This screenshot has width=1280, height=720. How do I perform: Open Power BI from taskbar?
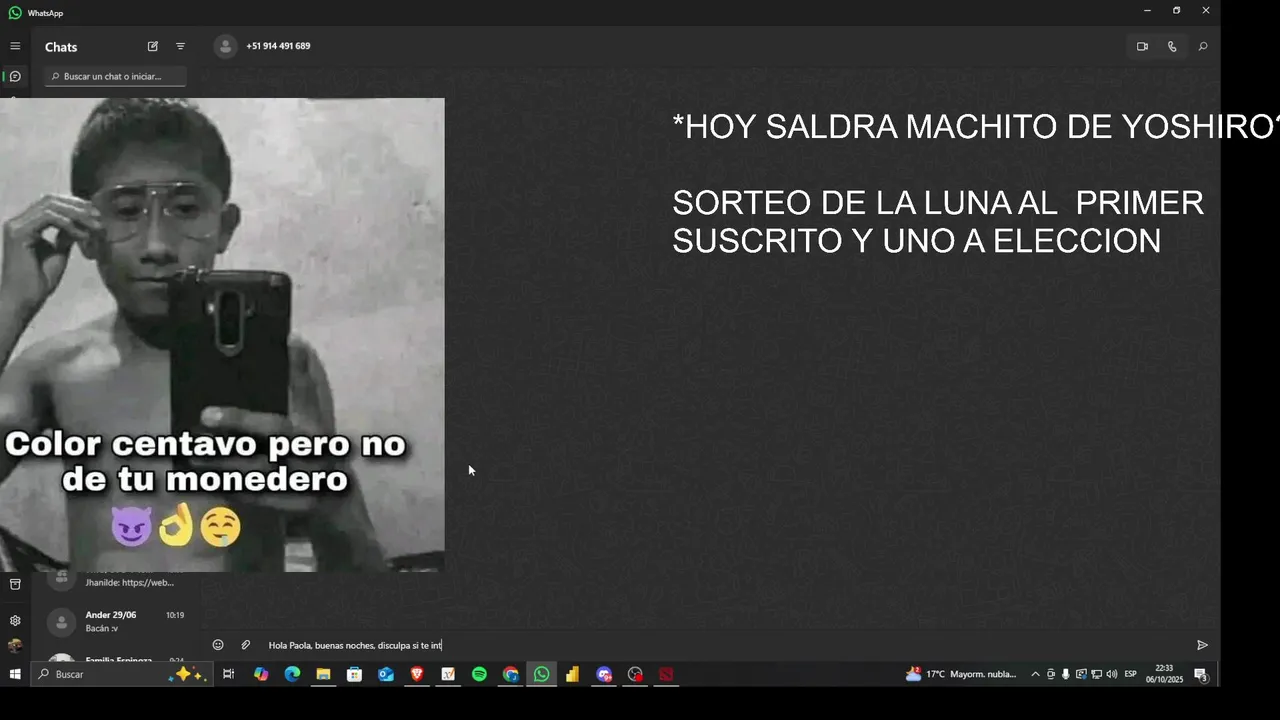click(x=572, y=674)
